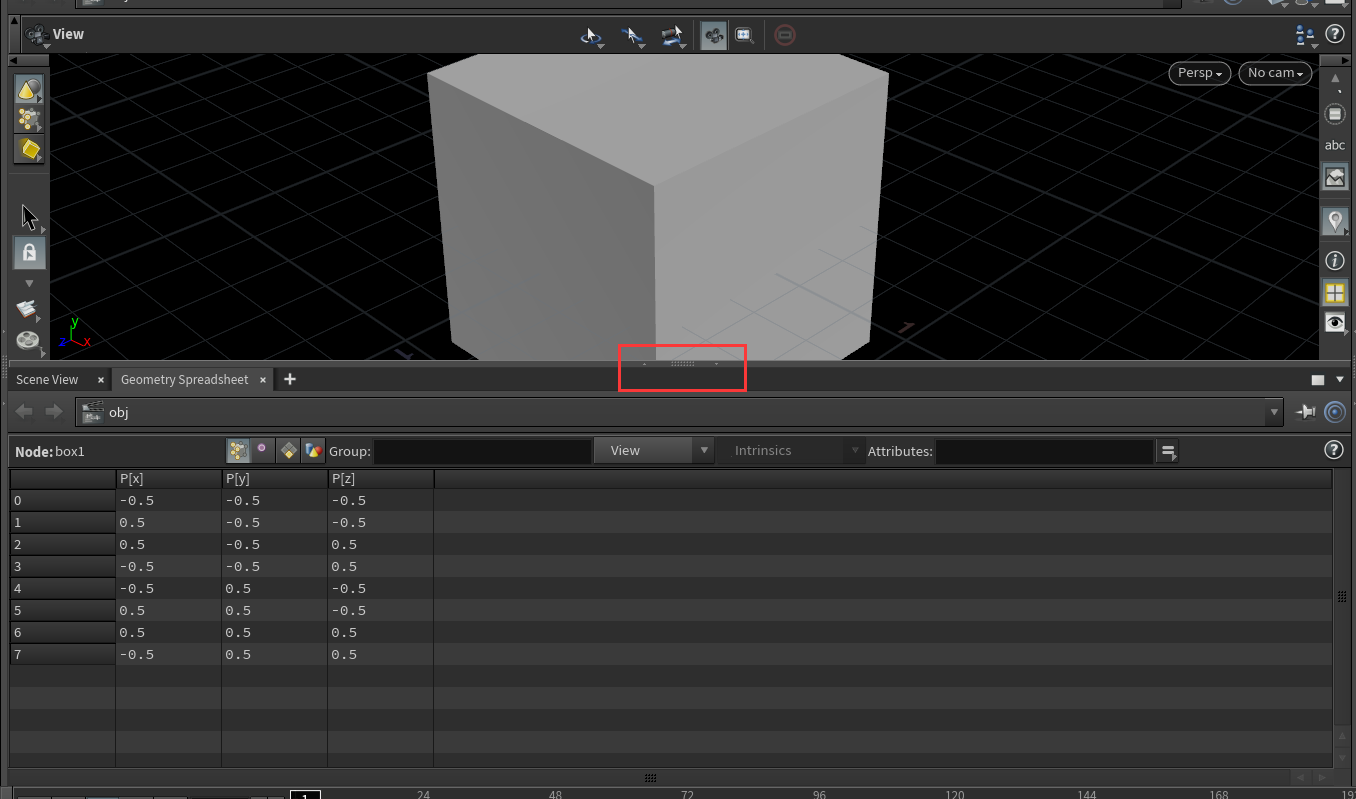Select the Handles tool icon
1356x799 pixels.
[672, 36]
